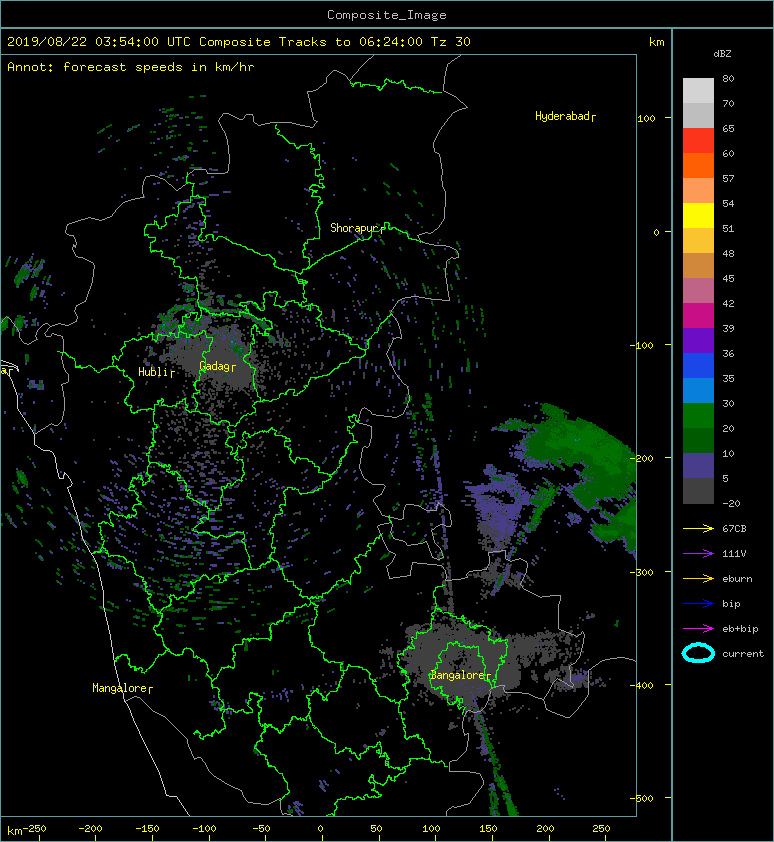Click the magenta eb+bip arrow legend icon
The width and height of the screenshot is (774, 842).
[x=698, y=628]
